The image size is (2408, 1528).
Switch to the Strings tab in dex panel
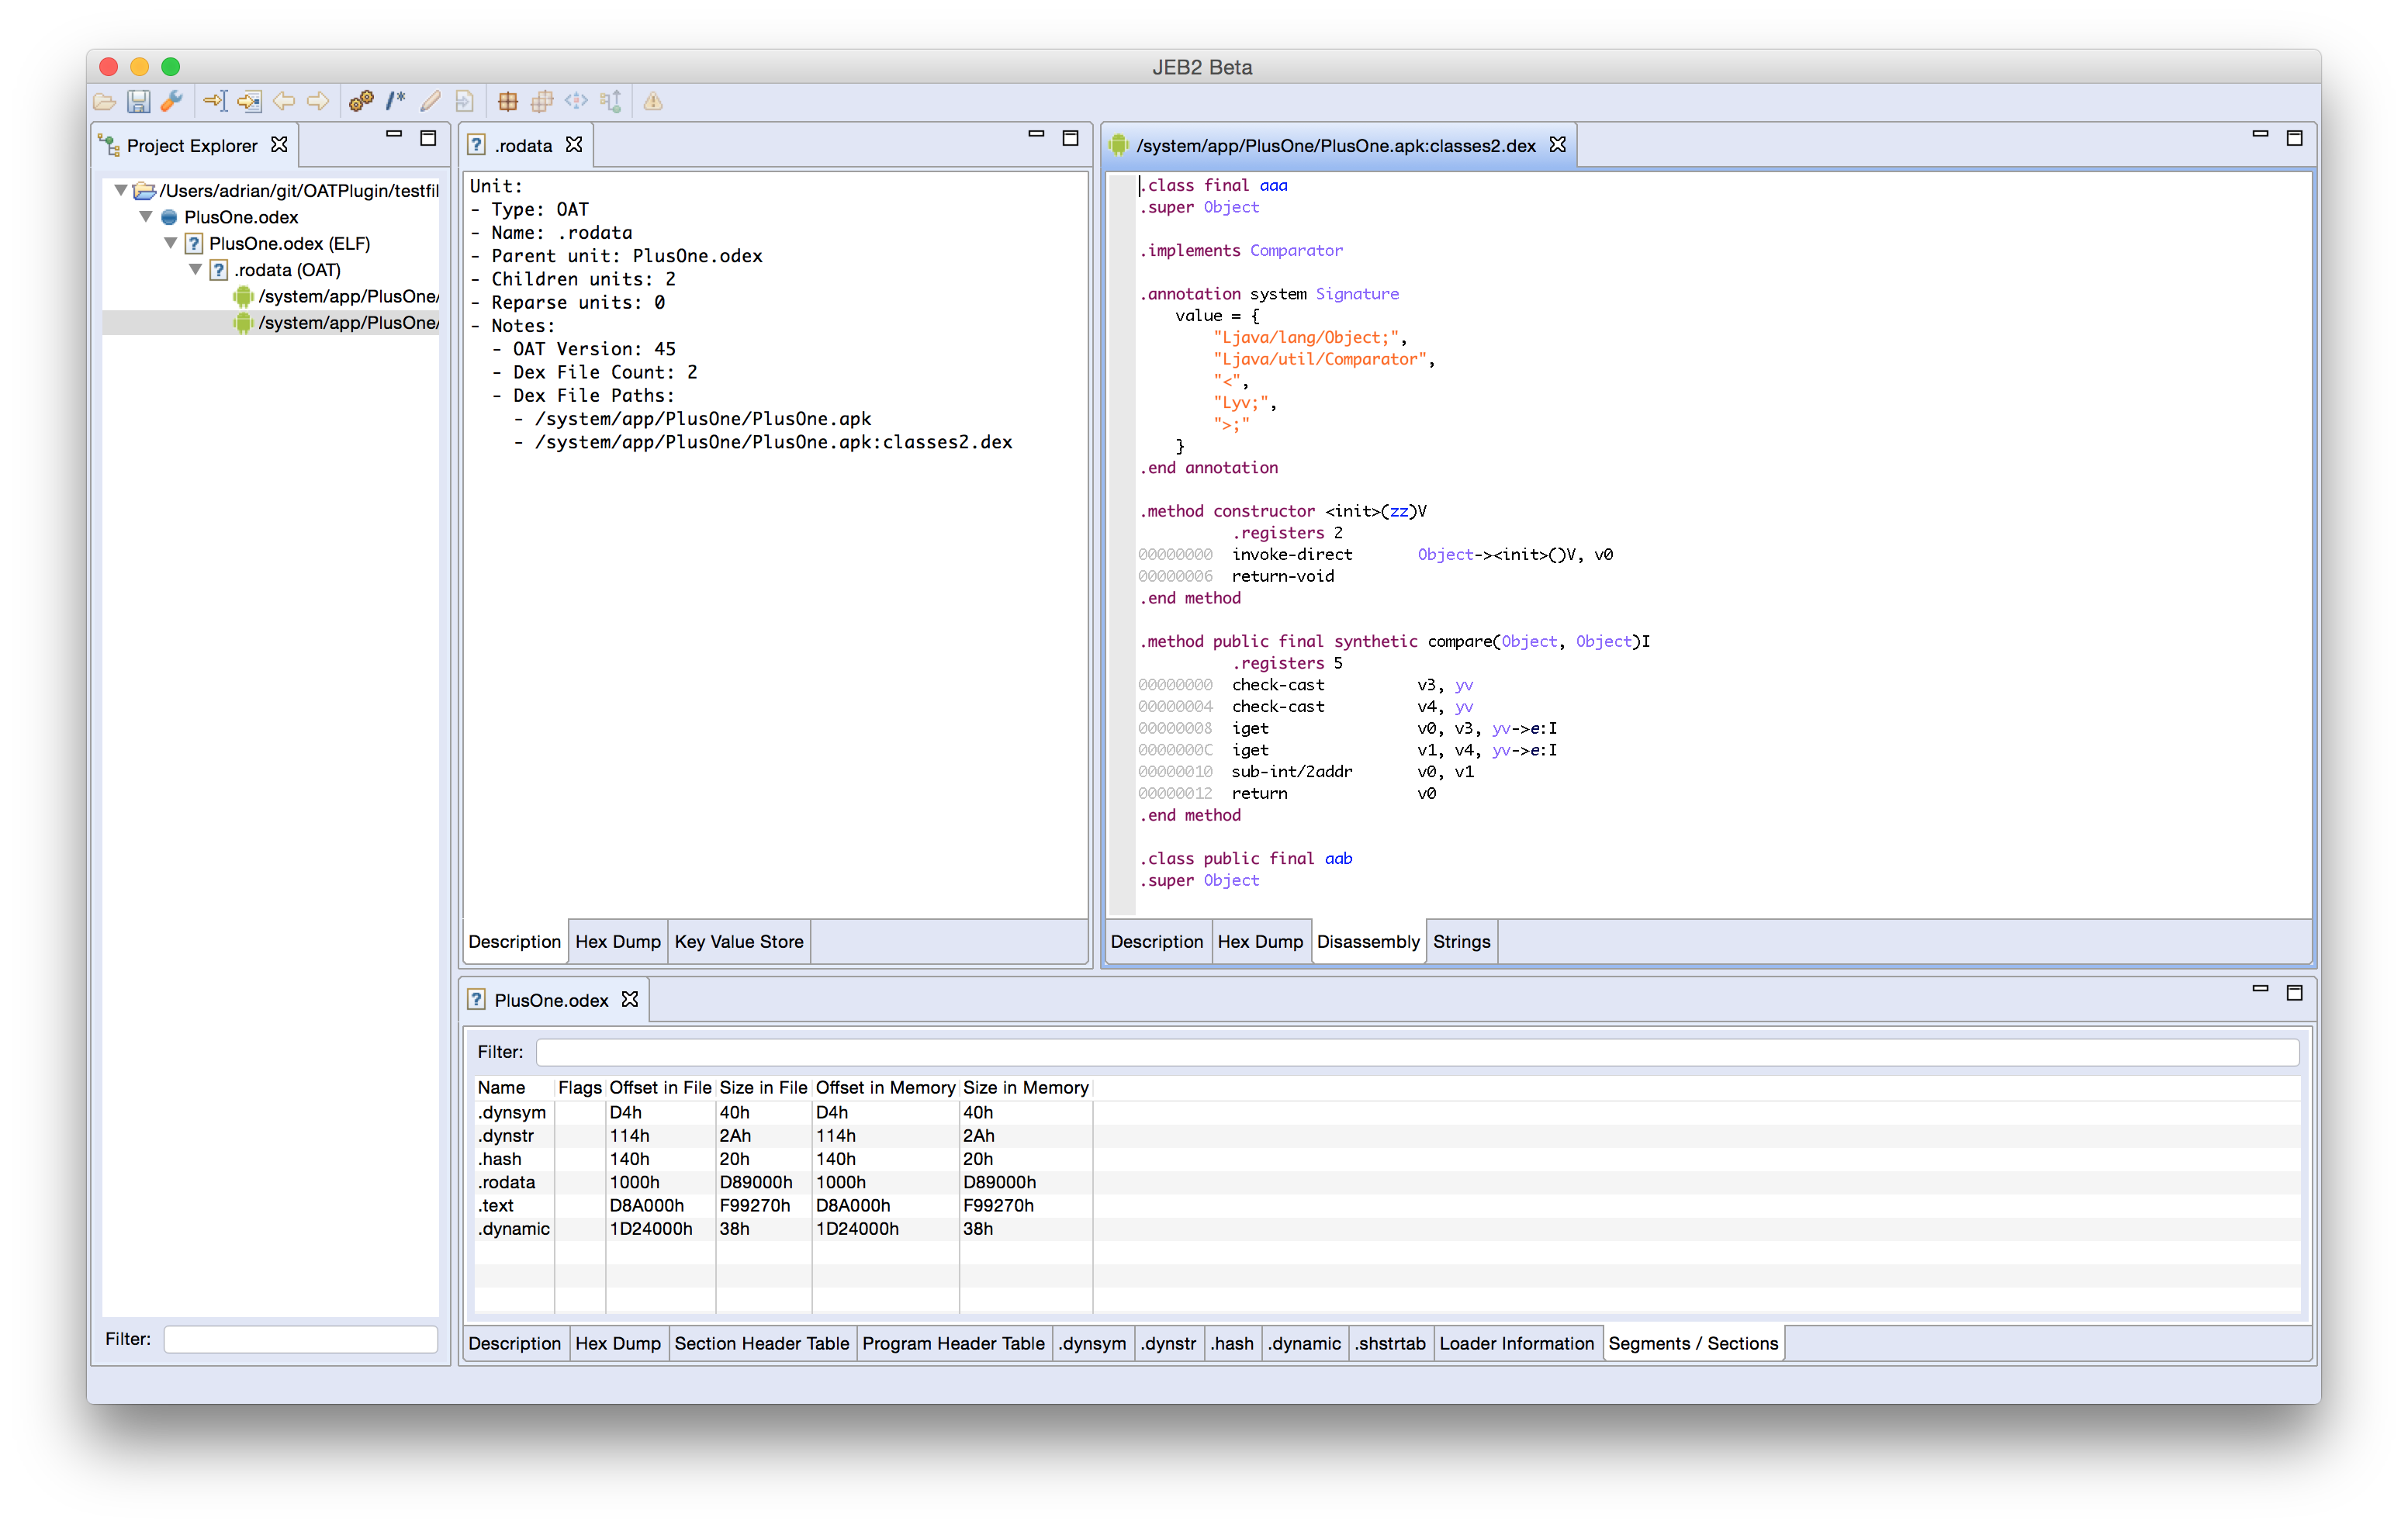click(x=1461, y=942)
